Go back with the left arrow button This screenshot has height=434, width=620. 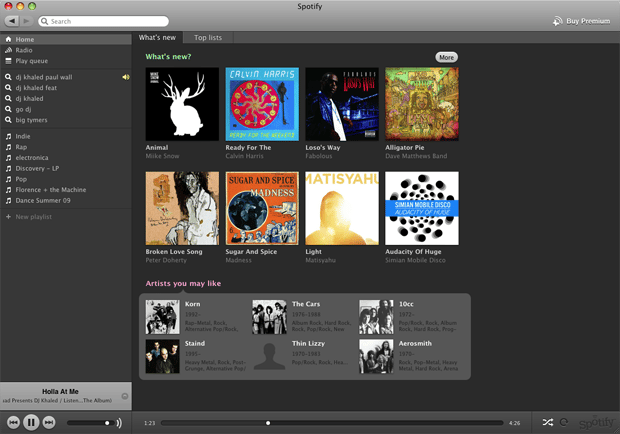tap(12, 21)
